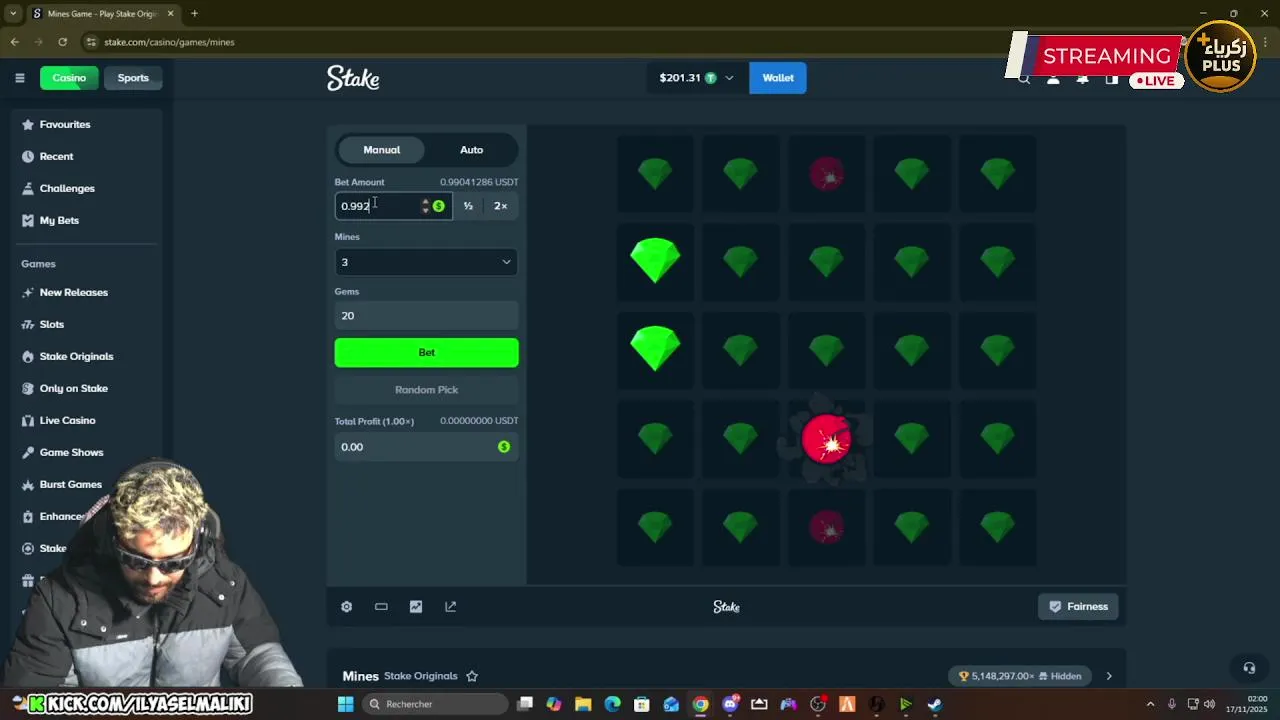
Task: Open Discord from the taskbar
Action: click(x=730, y=704)
